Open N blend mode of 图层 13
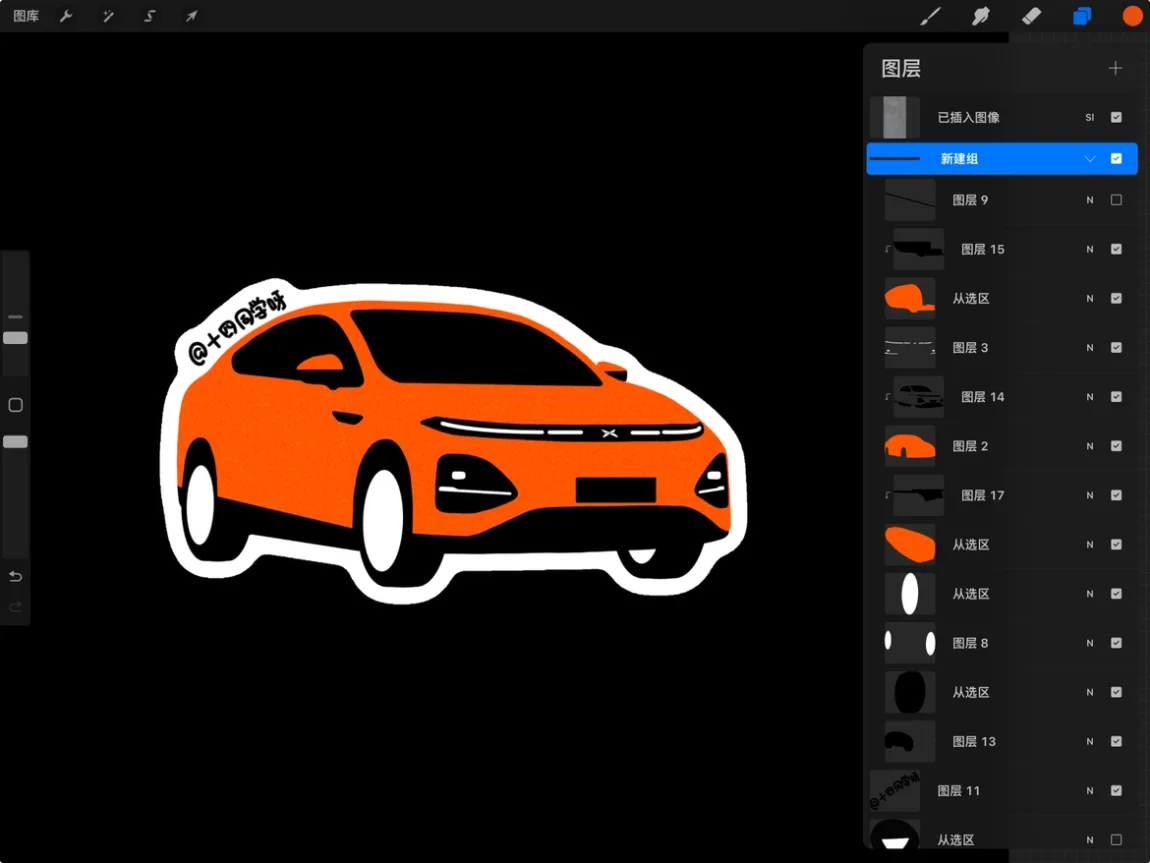Viewport: 1150px width, 863px height. 1090,741
